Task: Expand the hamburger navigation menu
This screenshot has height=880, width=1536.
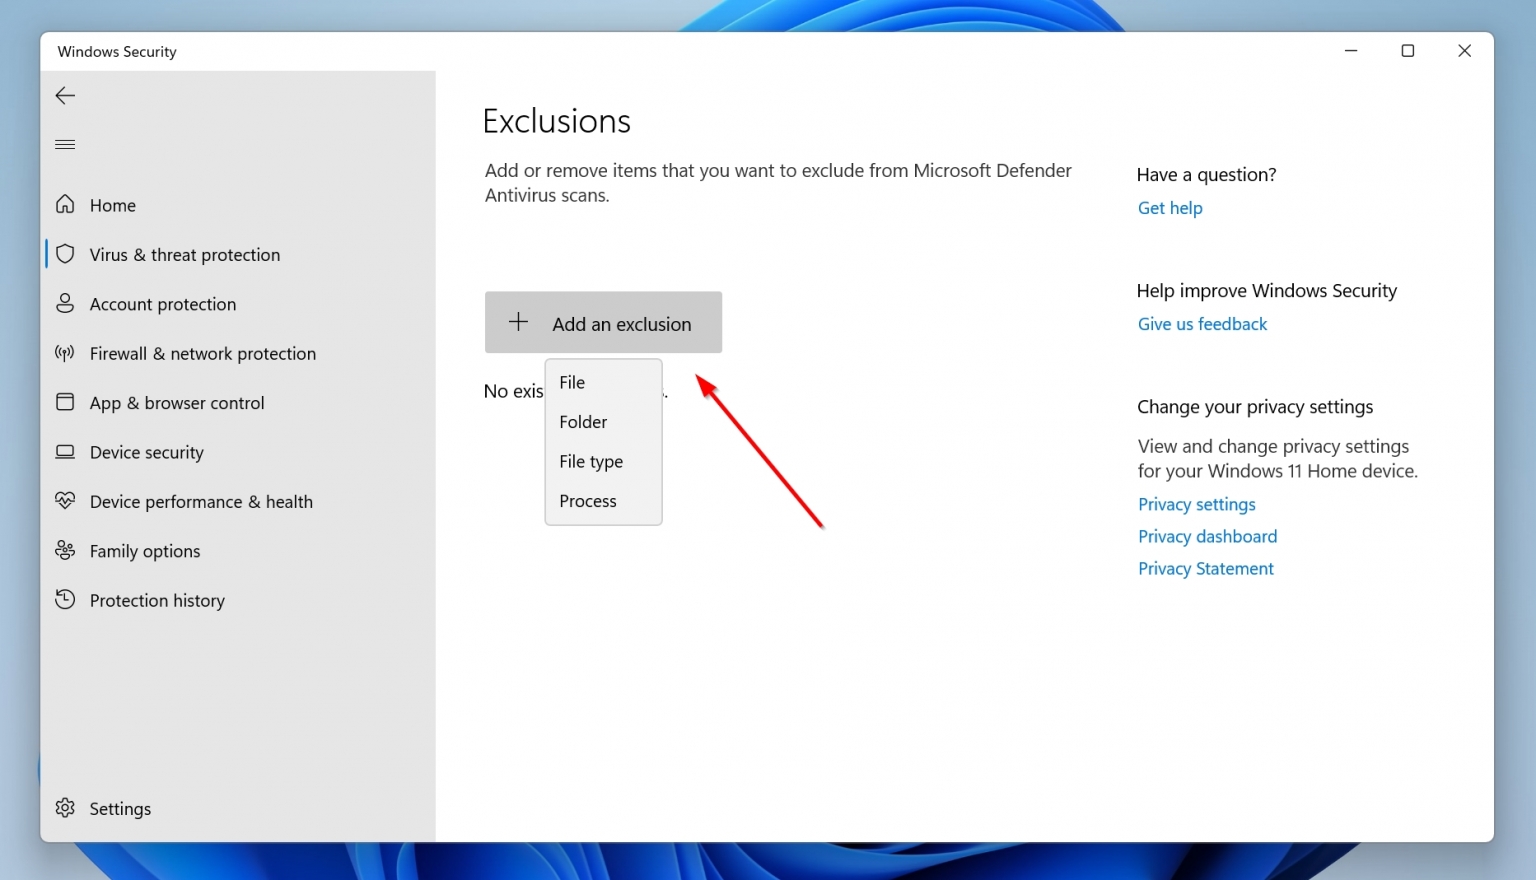Action: 64,144
